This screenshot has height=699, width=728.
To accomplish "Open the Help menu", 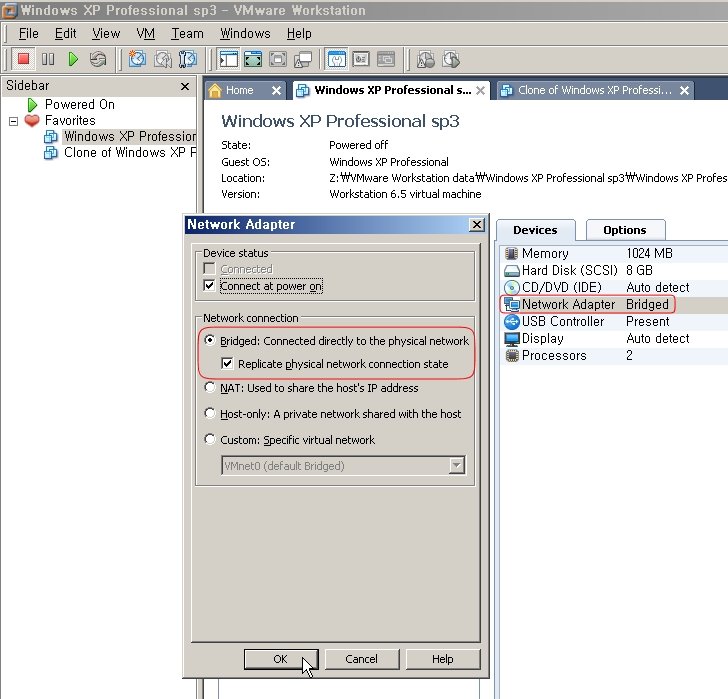I will pos(299,33).
